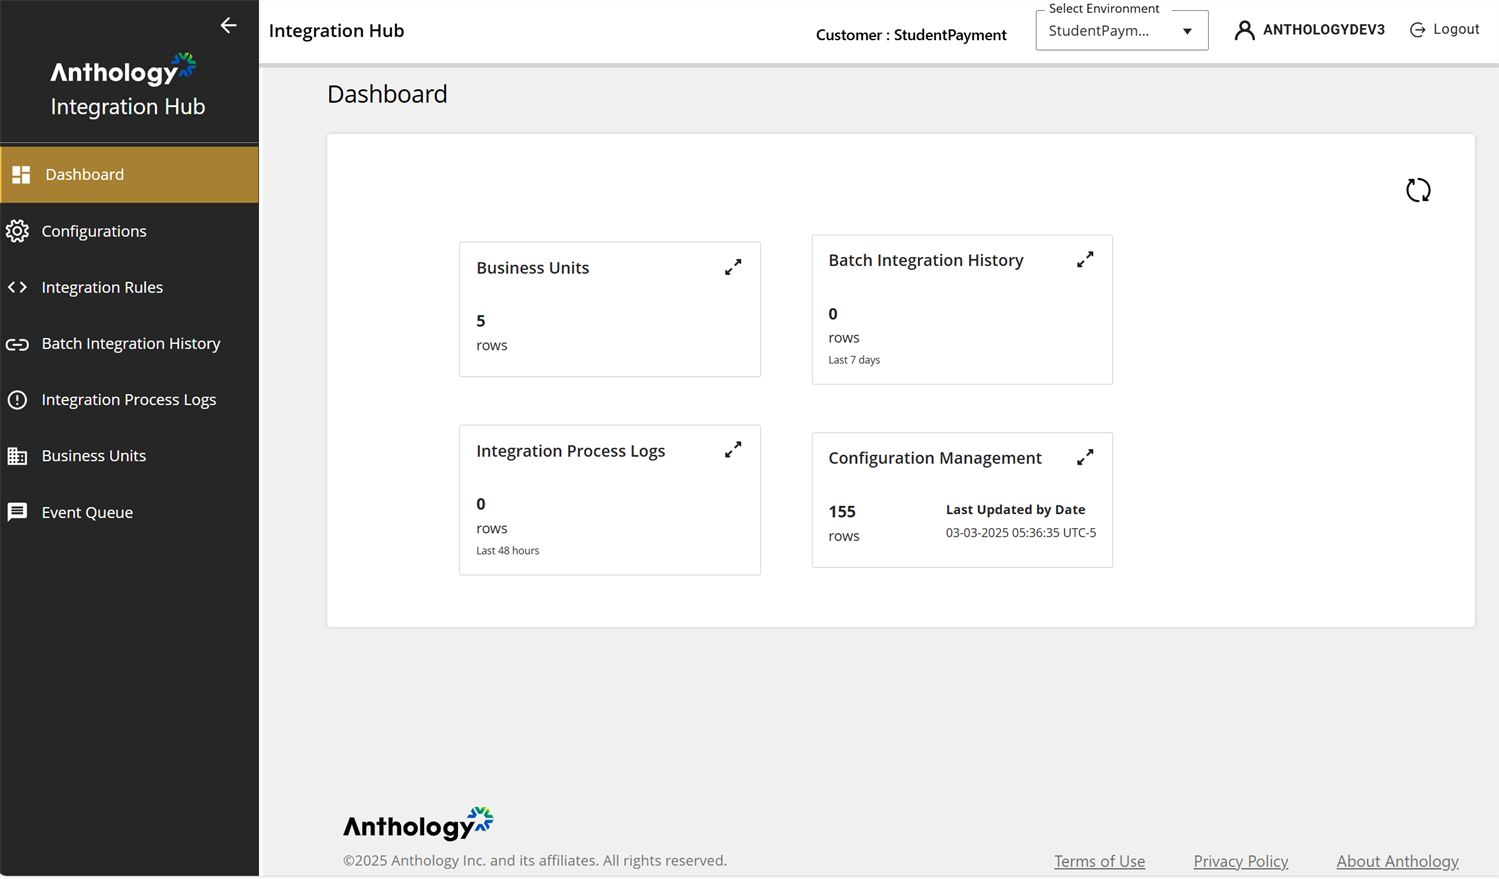
Task: Click the date 03-03-2025 05:36:35 UTC-5
Action: pyautogui.click(x=1020, y=533)
